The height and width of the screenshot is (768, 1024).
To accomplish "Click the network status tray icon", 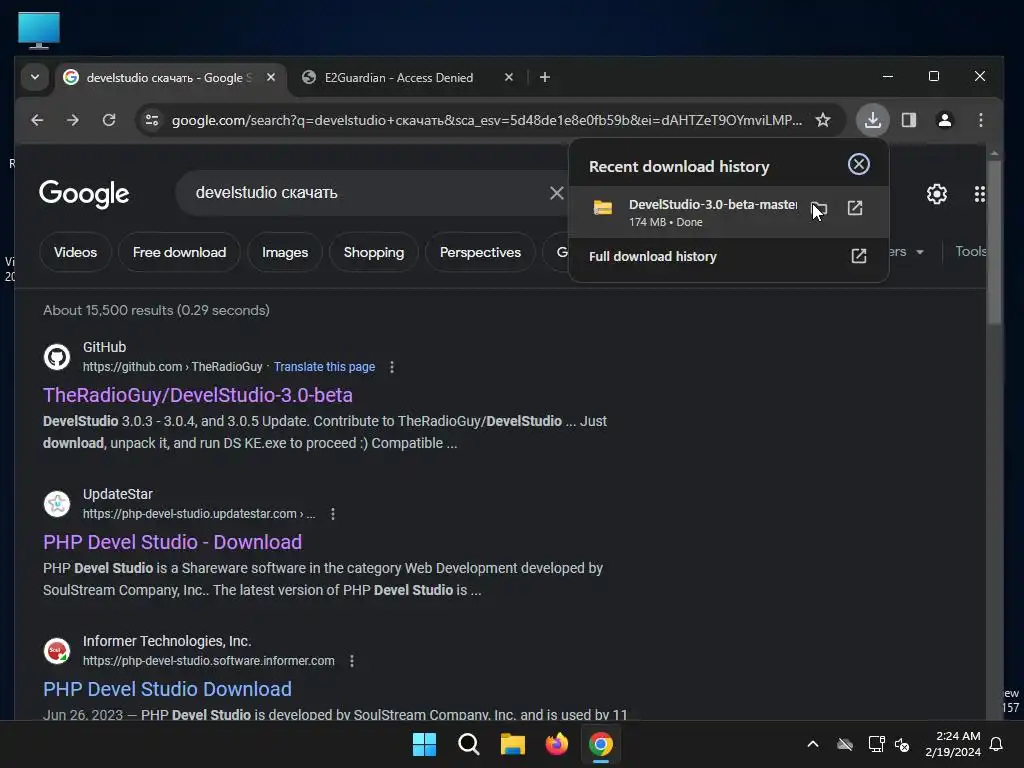I will click(876, 744).
